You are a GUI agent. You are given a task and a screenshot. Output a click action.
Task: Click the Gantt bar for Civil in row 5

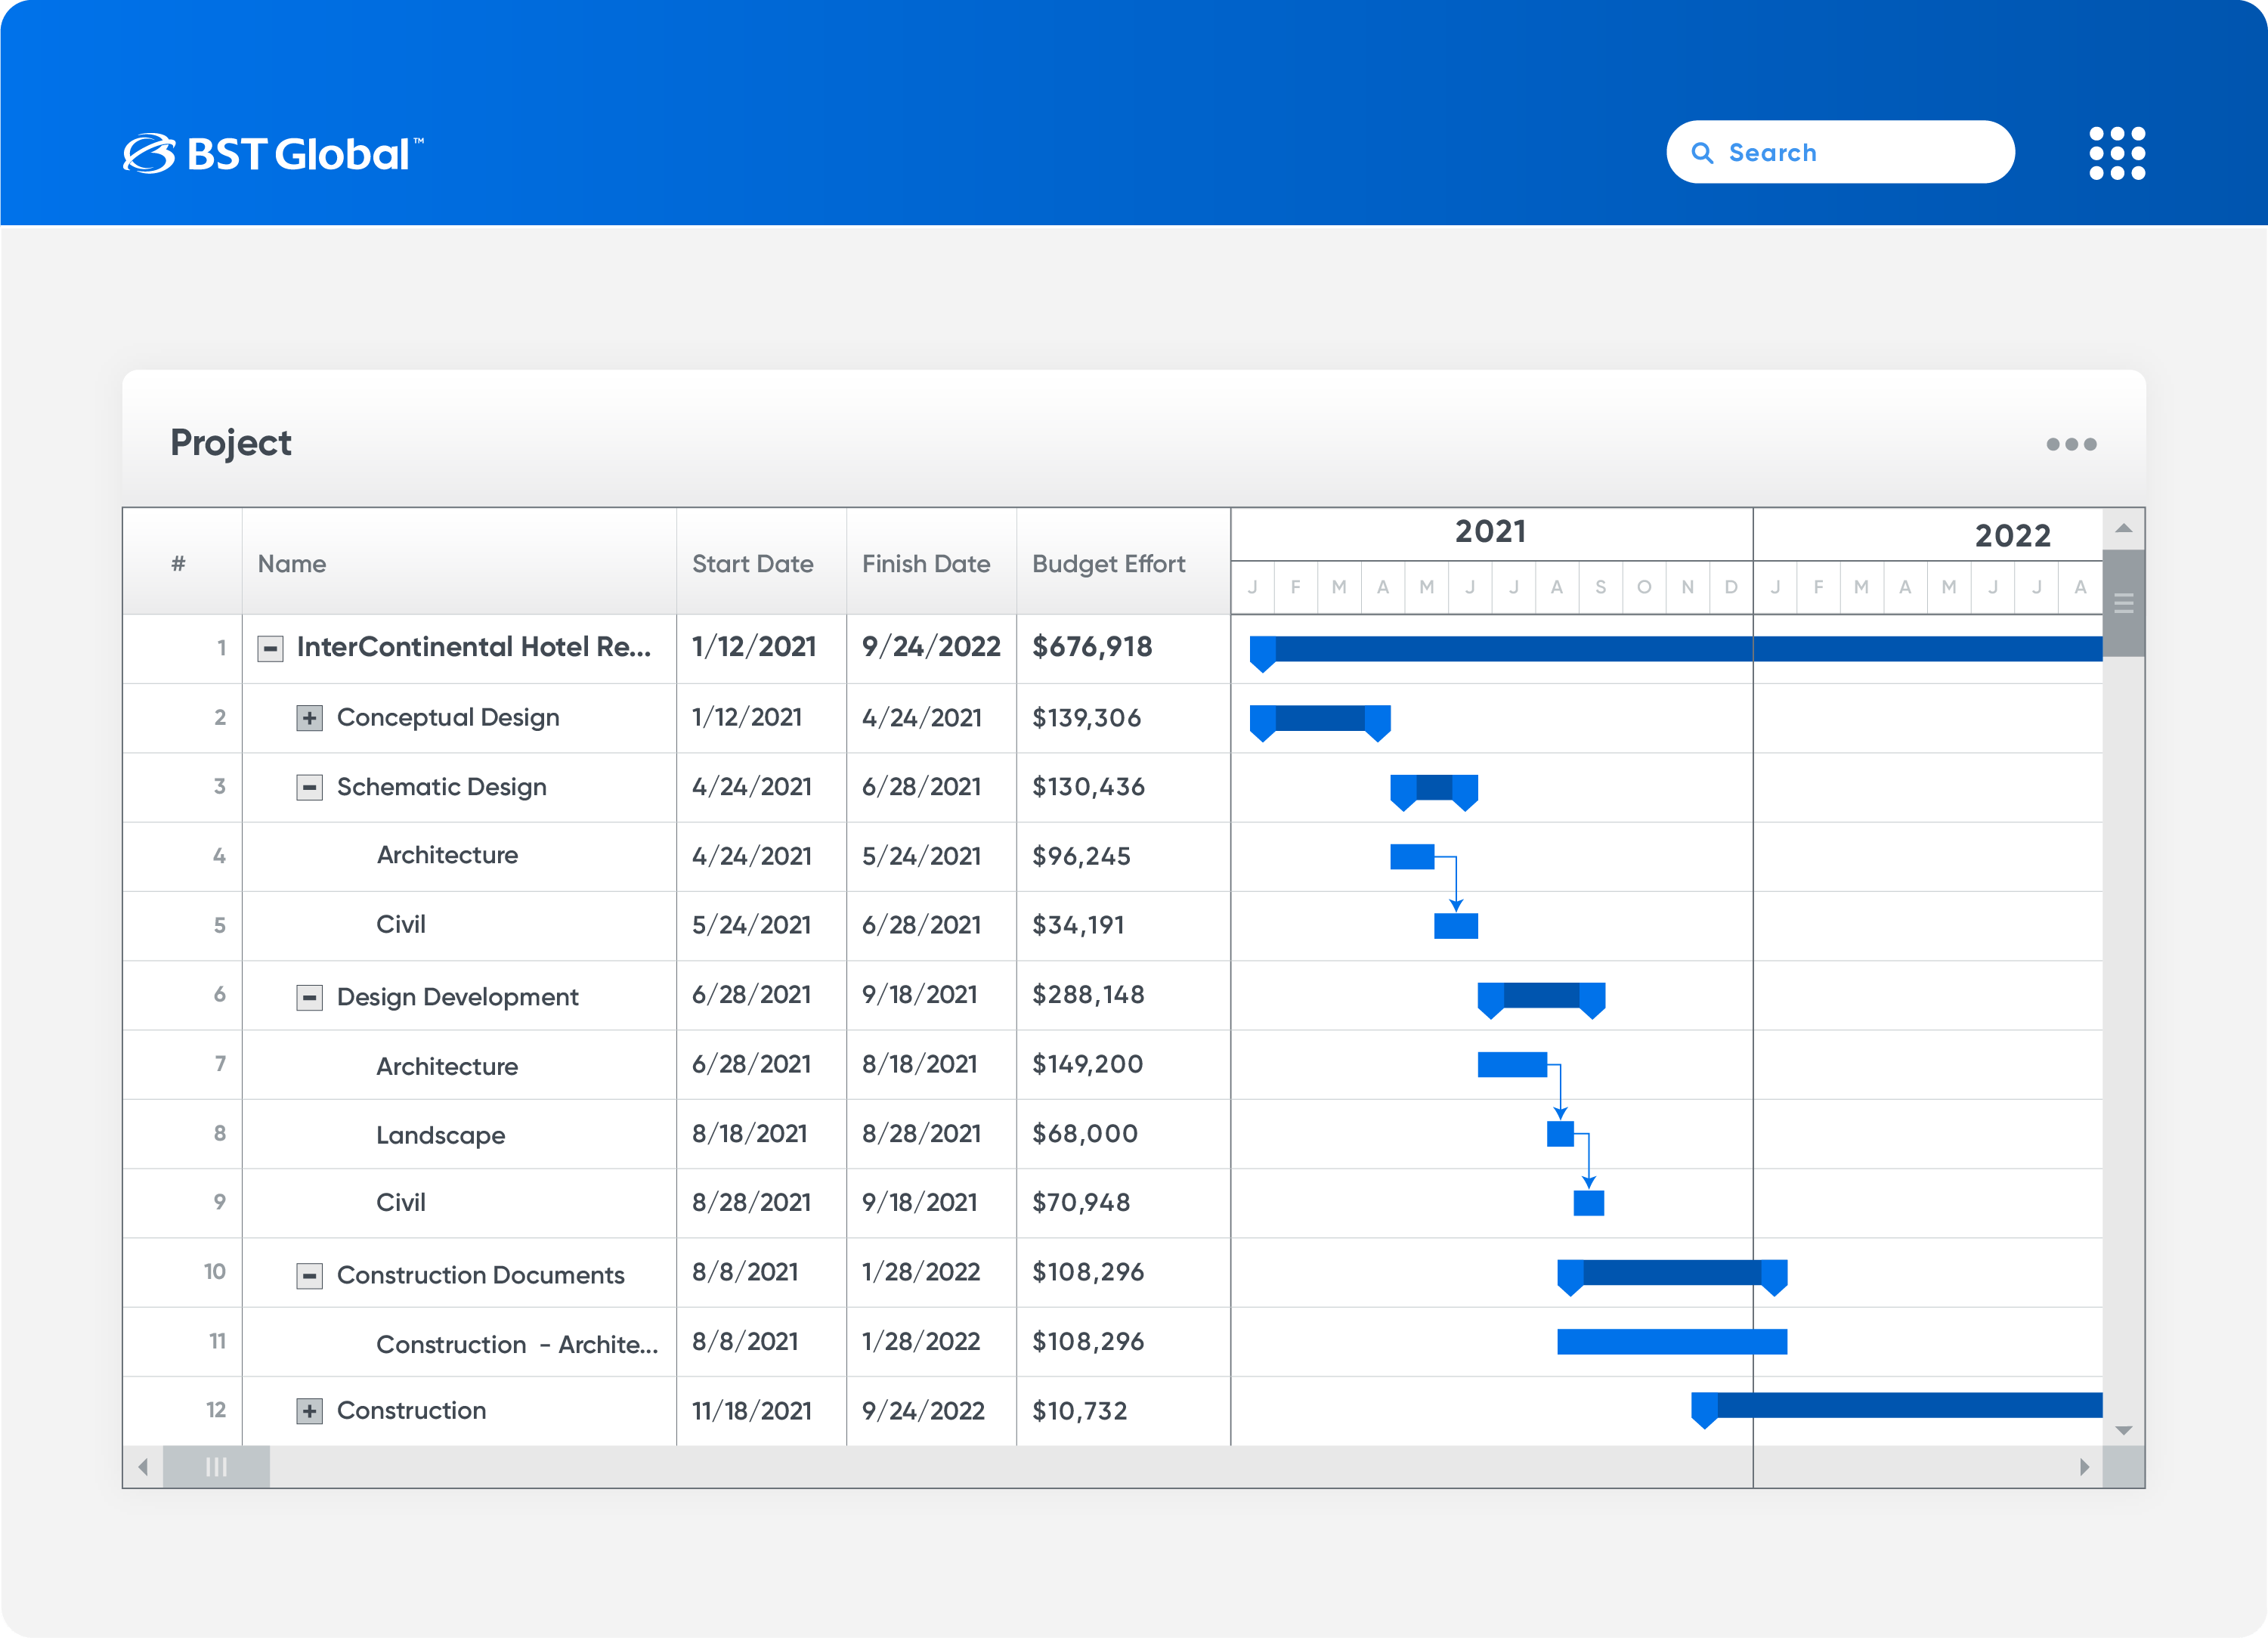(1456, 926)
